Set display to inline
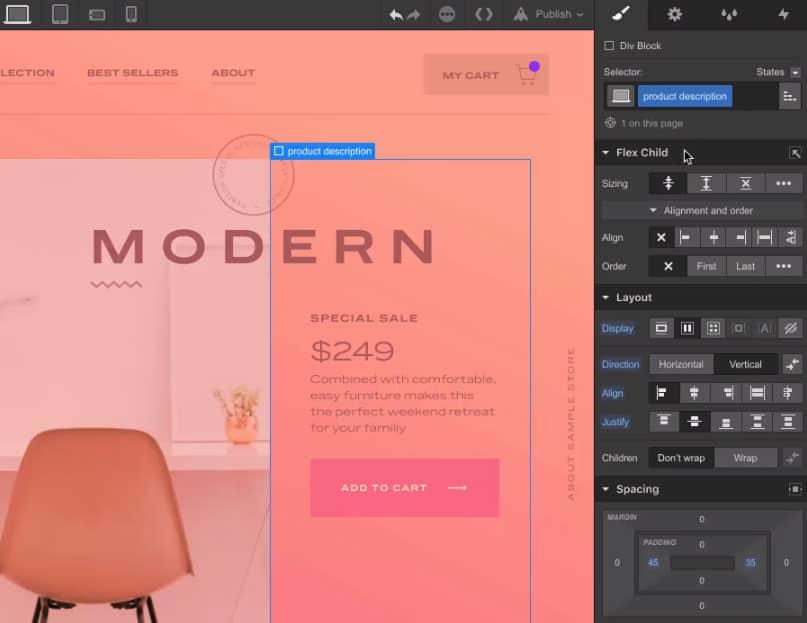 (x=764, y=328)
